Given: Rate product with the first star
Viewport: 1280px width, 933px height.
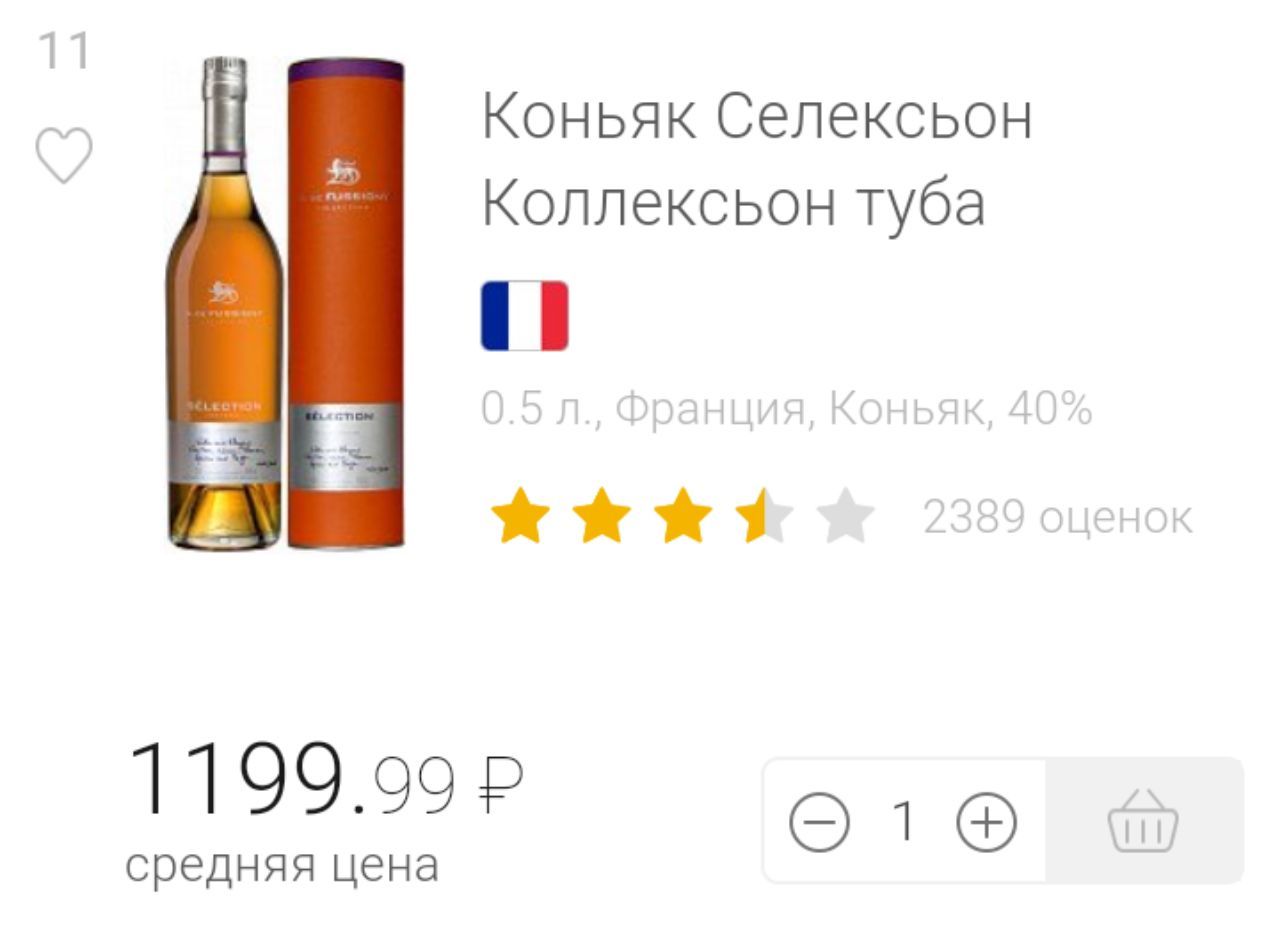Looking at the screenshot, I should [520, 517].
